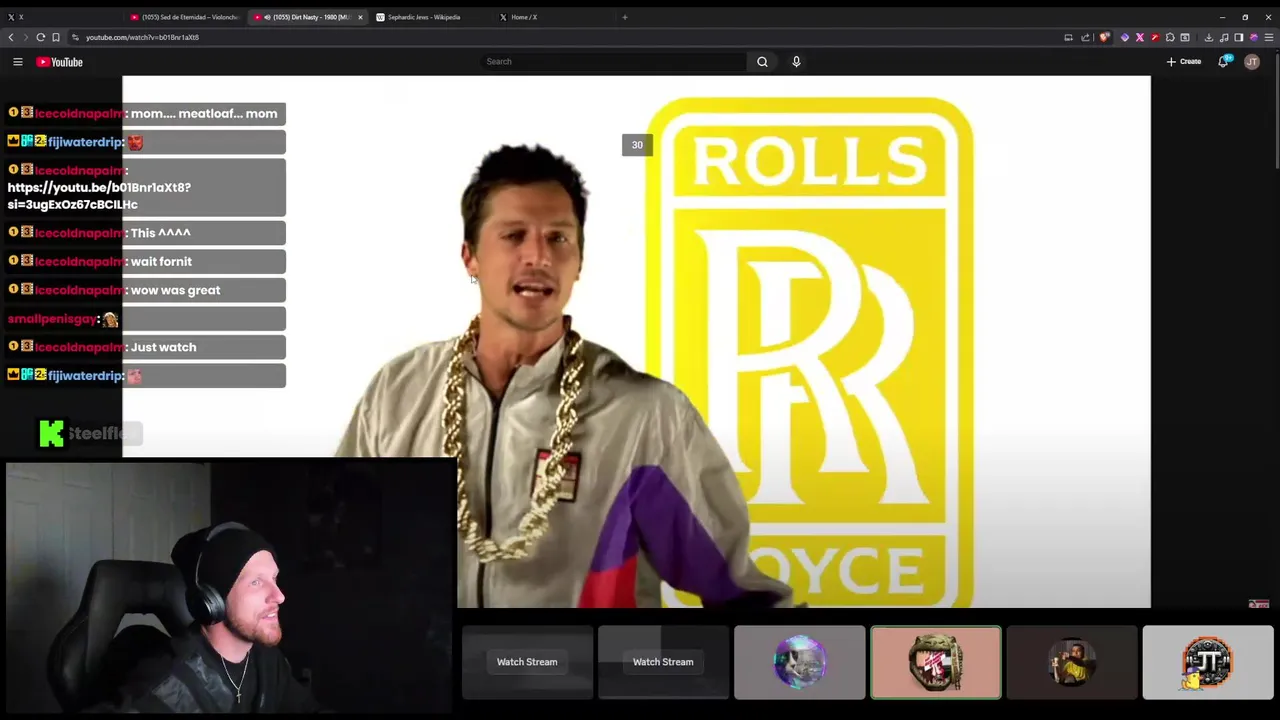Click the second Watch Stream button
This screenshot has height=720, width=1280.
coord(663,662)
